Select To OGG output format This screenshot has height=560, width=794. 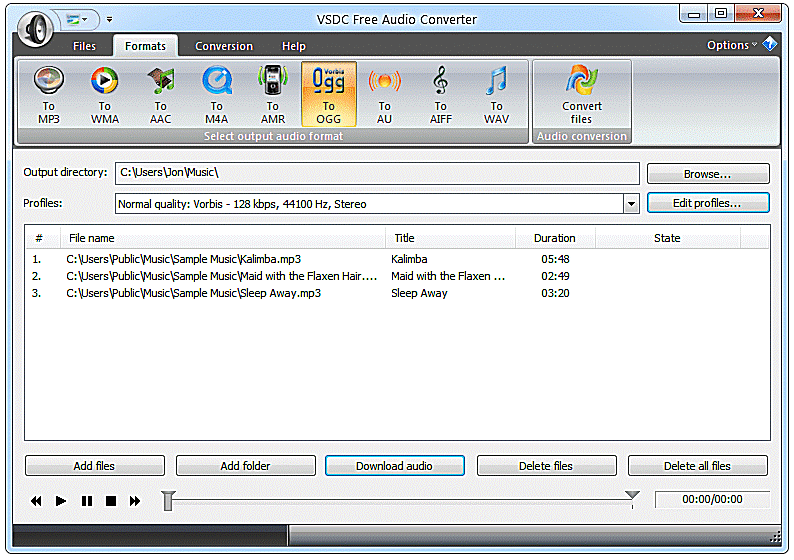tap(329, 95)
